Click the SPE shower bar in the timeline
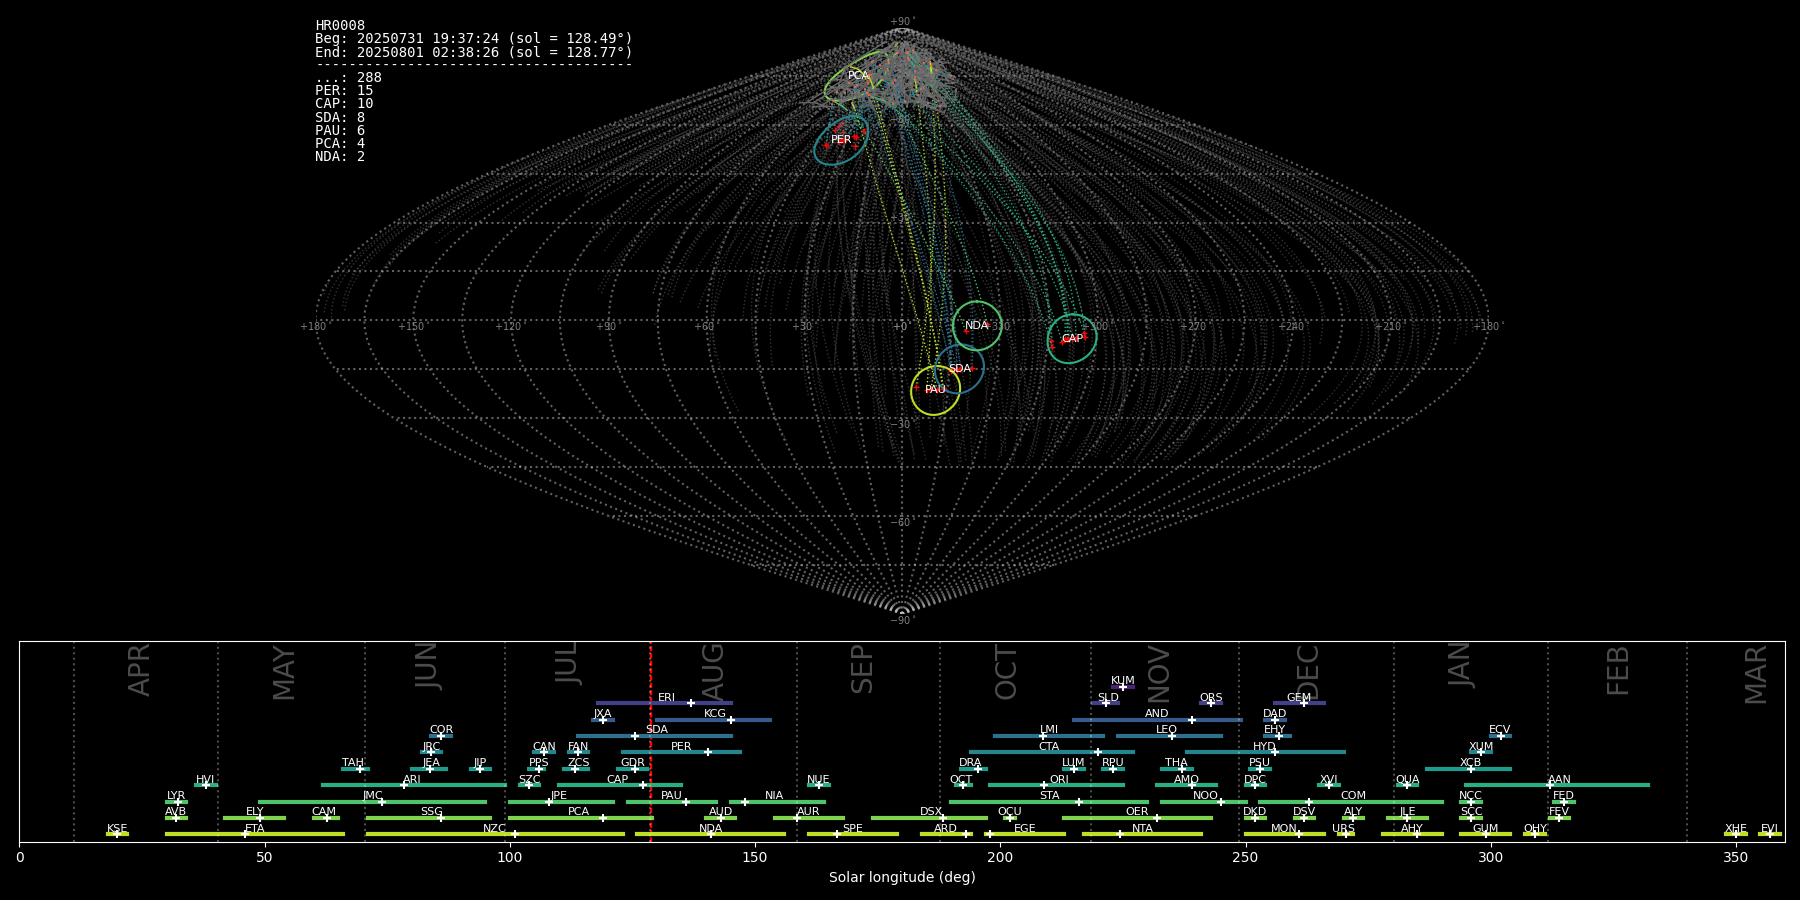The width and height of the screenshot is (1800, 900). coord(853,834)
